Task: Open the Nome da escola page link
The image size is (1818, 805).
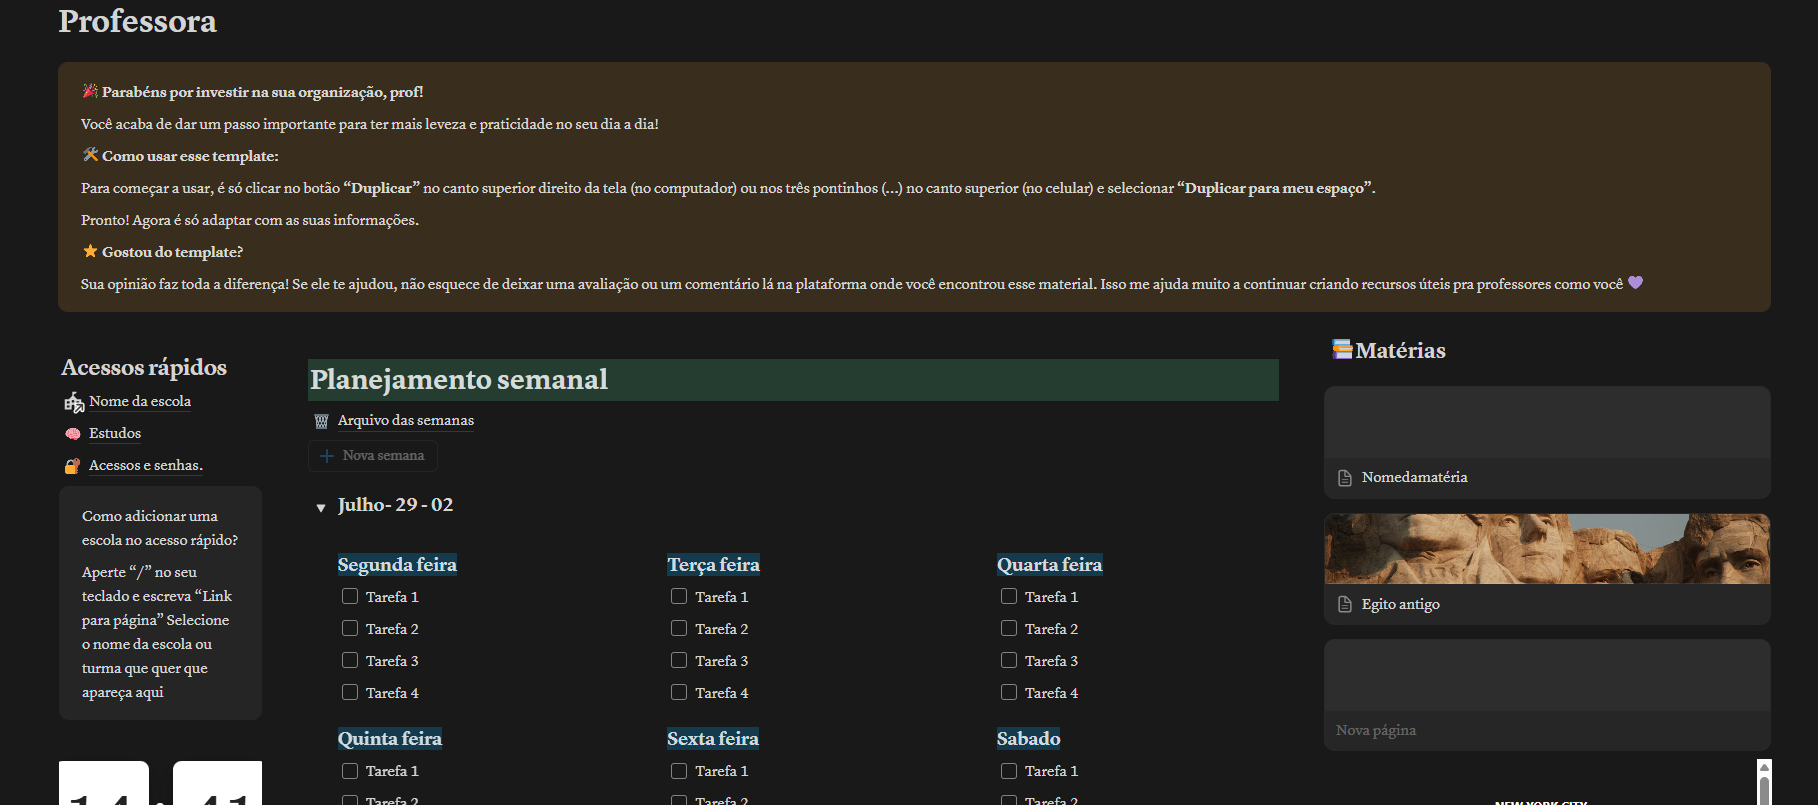Action: click(x=139, y=402)
